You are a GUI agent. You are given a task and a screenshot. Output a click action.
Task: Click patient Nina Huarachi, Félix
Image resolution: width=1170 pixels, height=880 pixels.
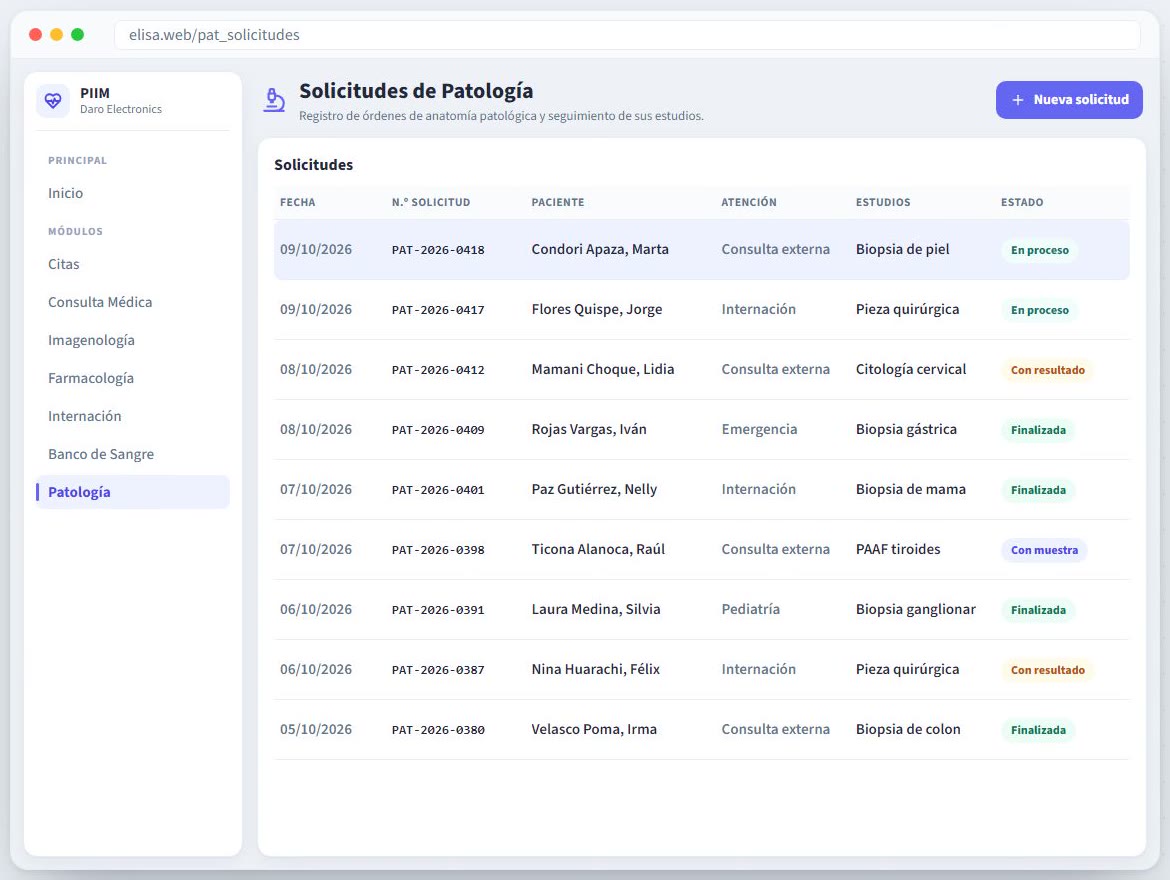point(595,670)
